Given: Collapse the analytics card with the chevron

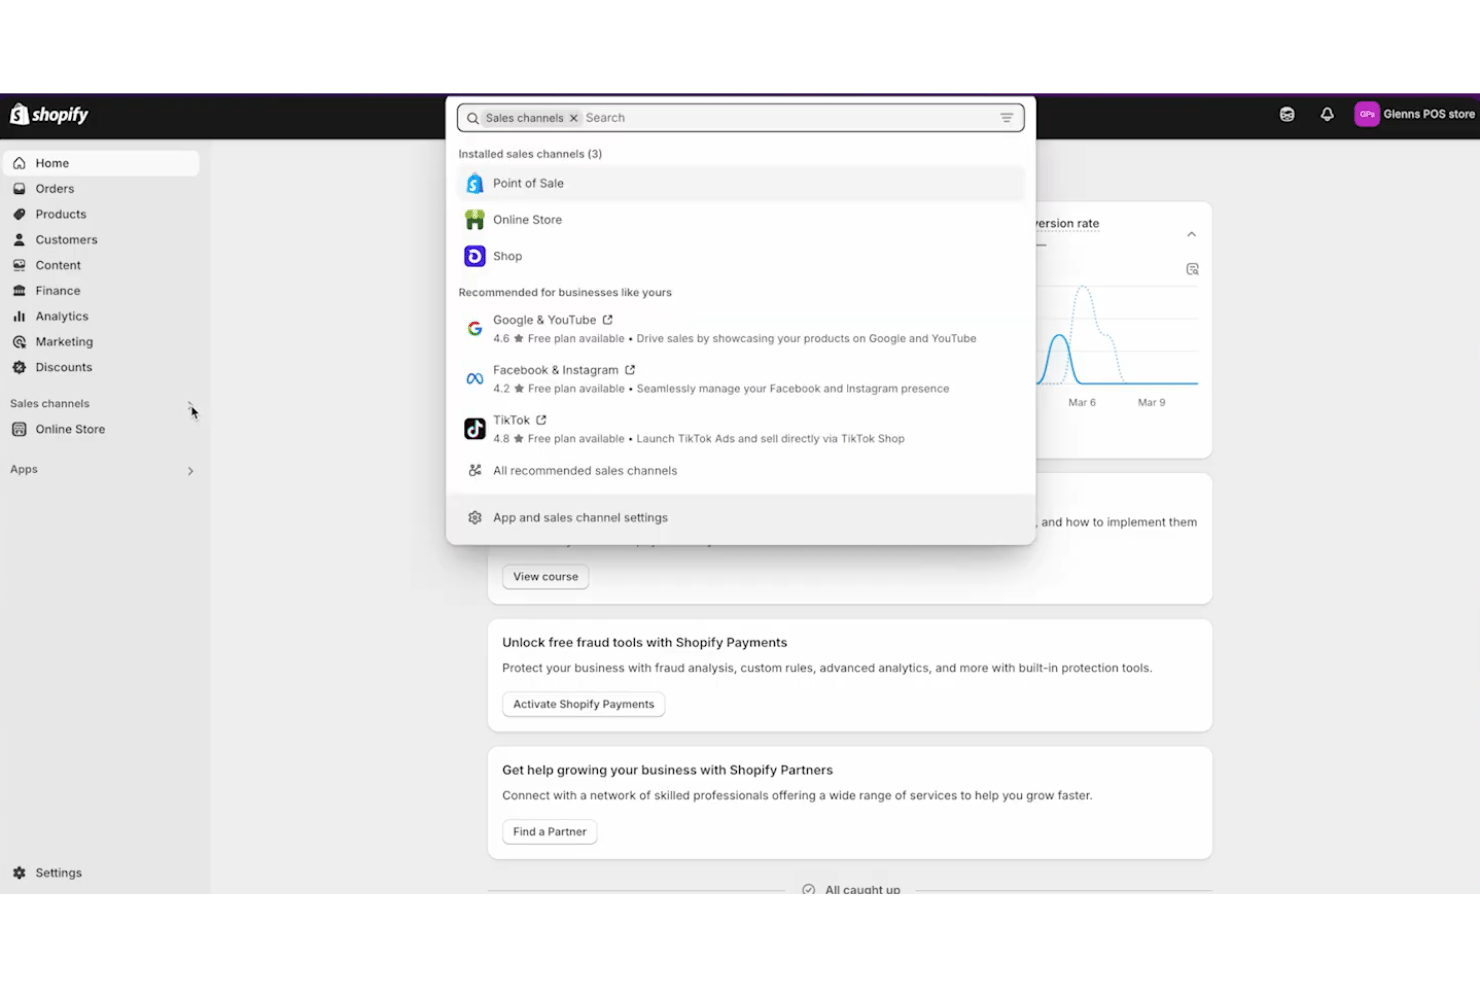Looking at the screenshot, I should tap(1191, 234).
